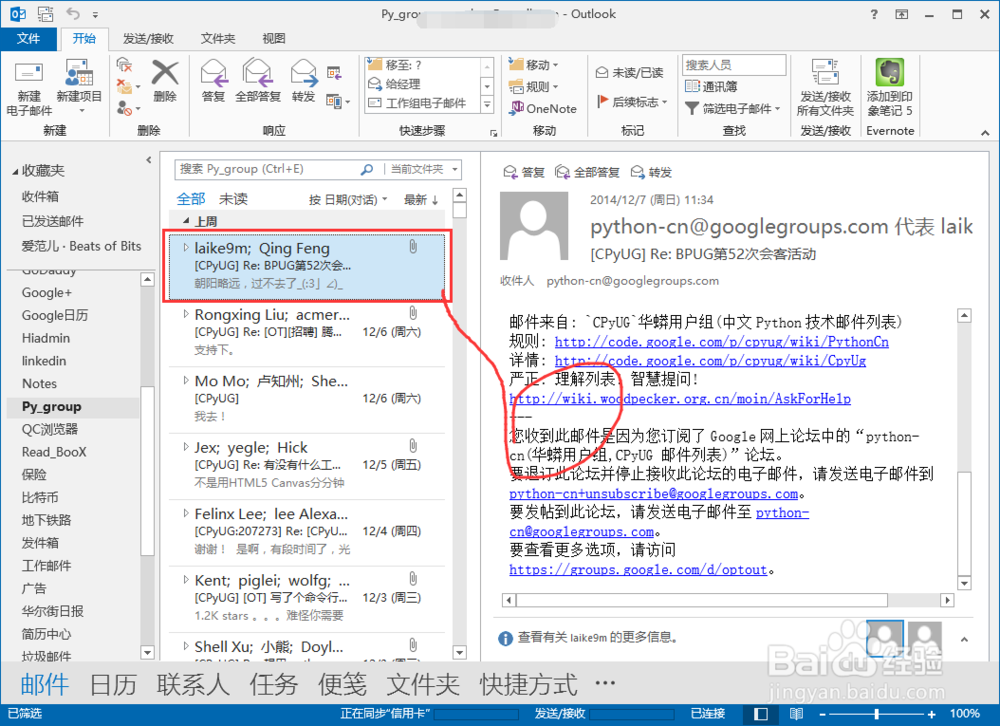
Task: Select the QC浏览器 folder
Action: click(50, 429)
